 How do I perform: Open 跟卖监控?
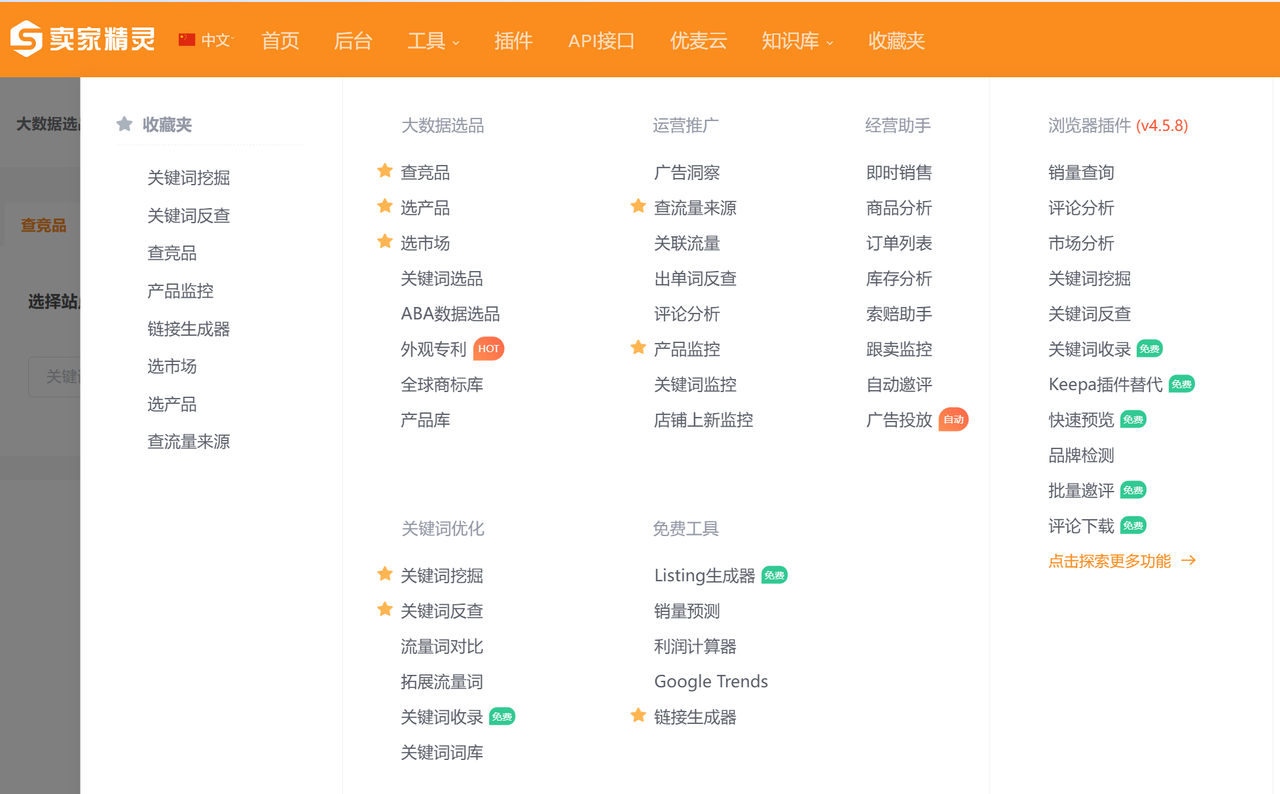coord(899,349)
